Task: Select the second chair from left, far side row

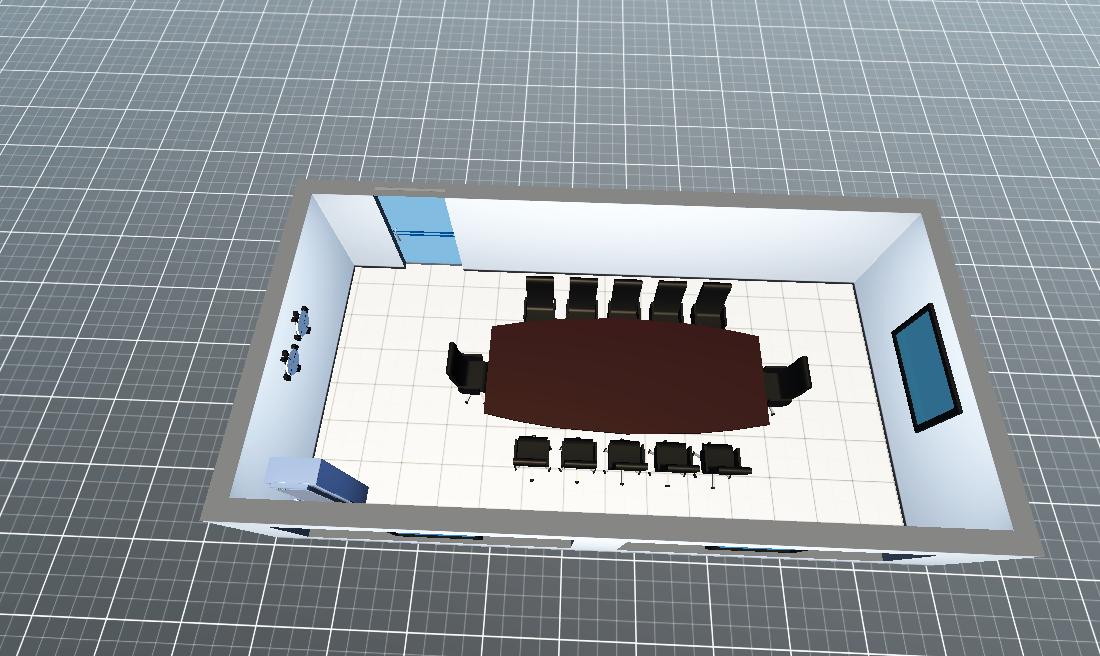Action: 582,297
